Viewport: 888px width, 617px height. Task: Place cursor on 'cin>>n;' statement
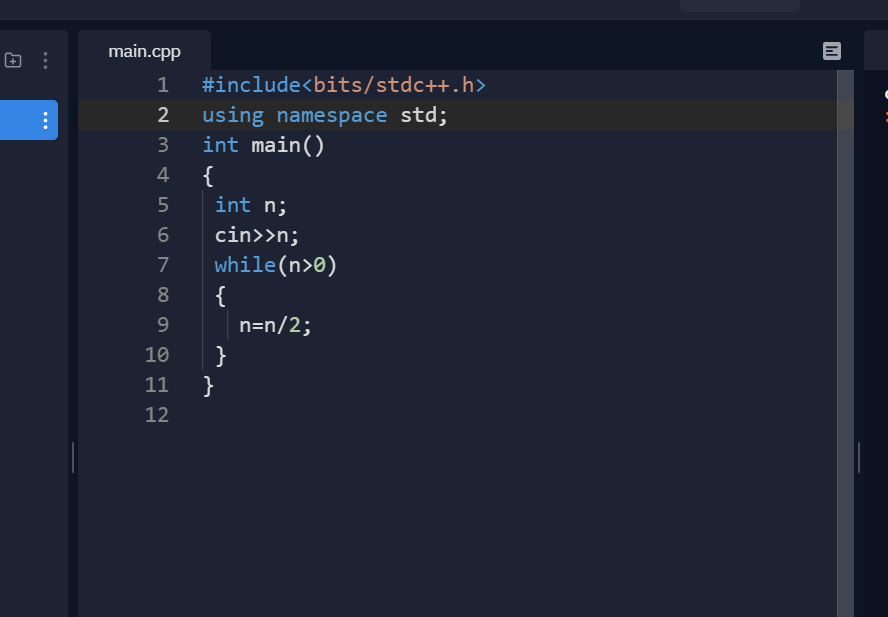(257, 235)
